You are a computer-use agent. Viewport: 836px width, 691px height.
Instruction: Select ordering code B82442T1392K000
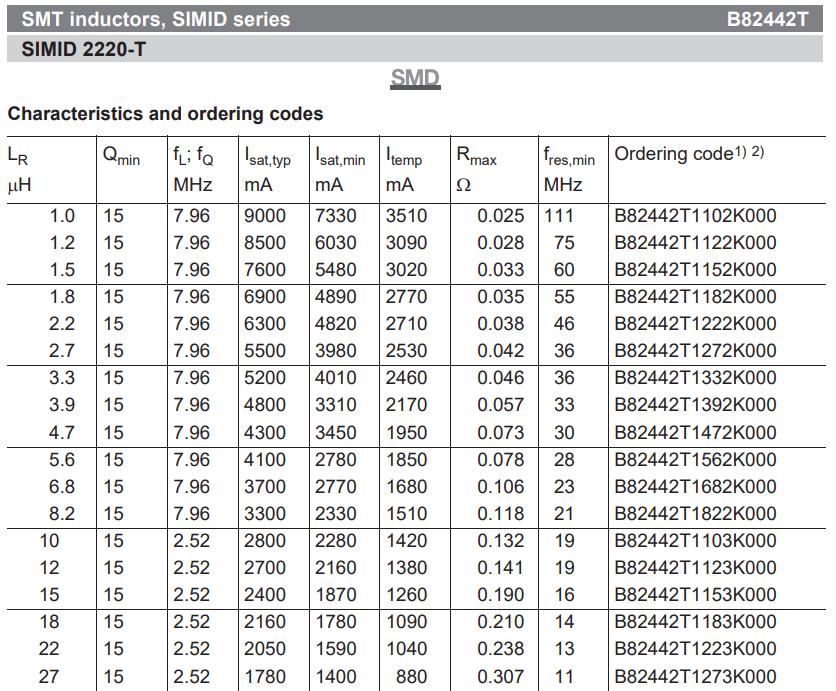point(695,405)
